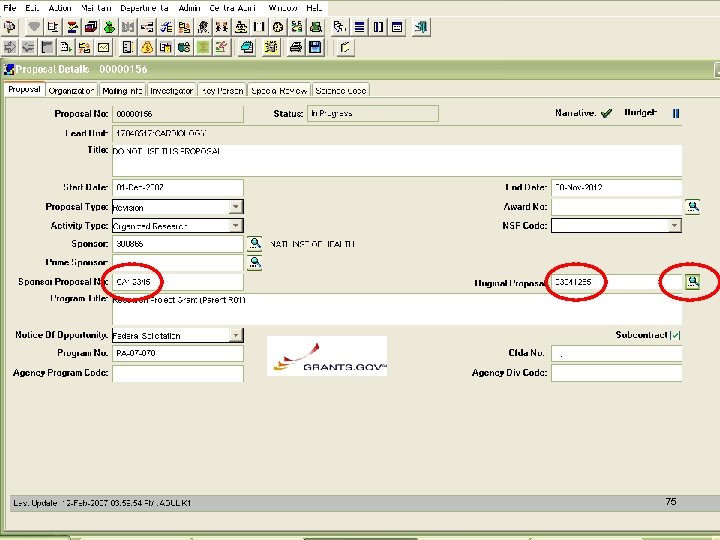Switch to the Investigator tab
The image size is (720, 540).
tap(171, 90)
